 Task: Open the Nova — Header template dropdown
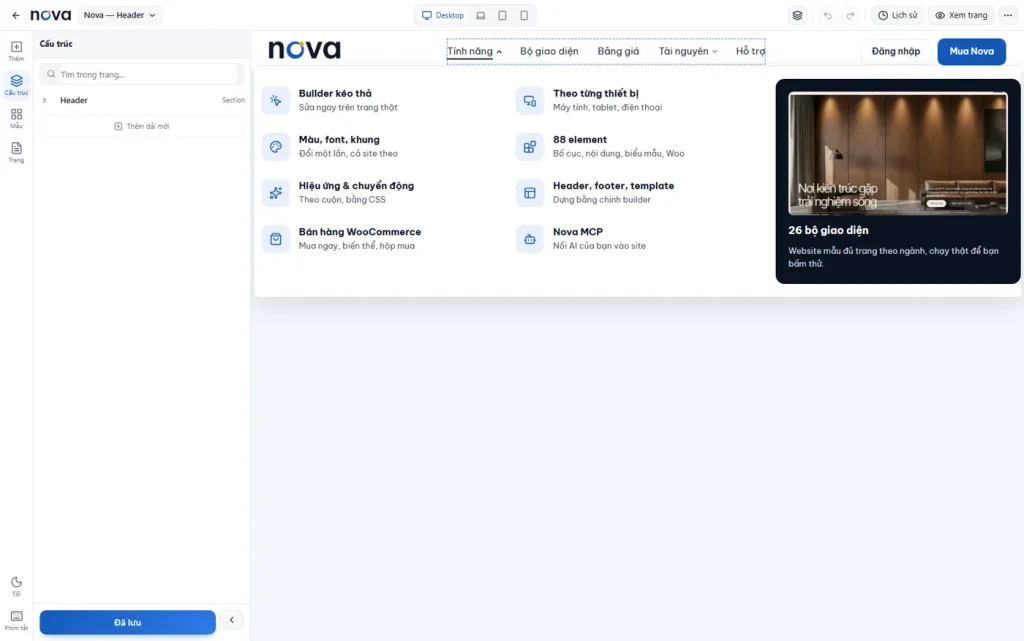click(x=120, y=15)
